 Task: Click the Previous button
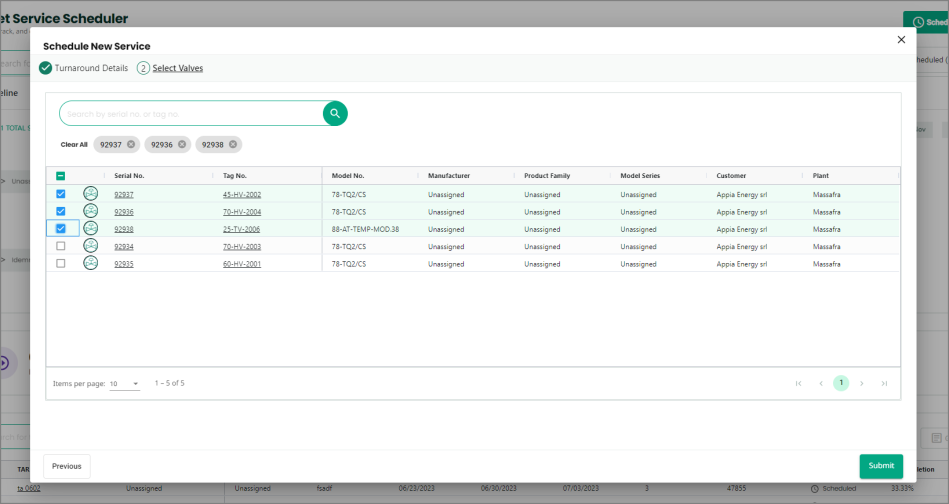click(67, 466)
